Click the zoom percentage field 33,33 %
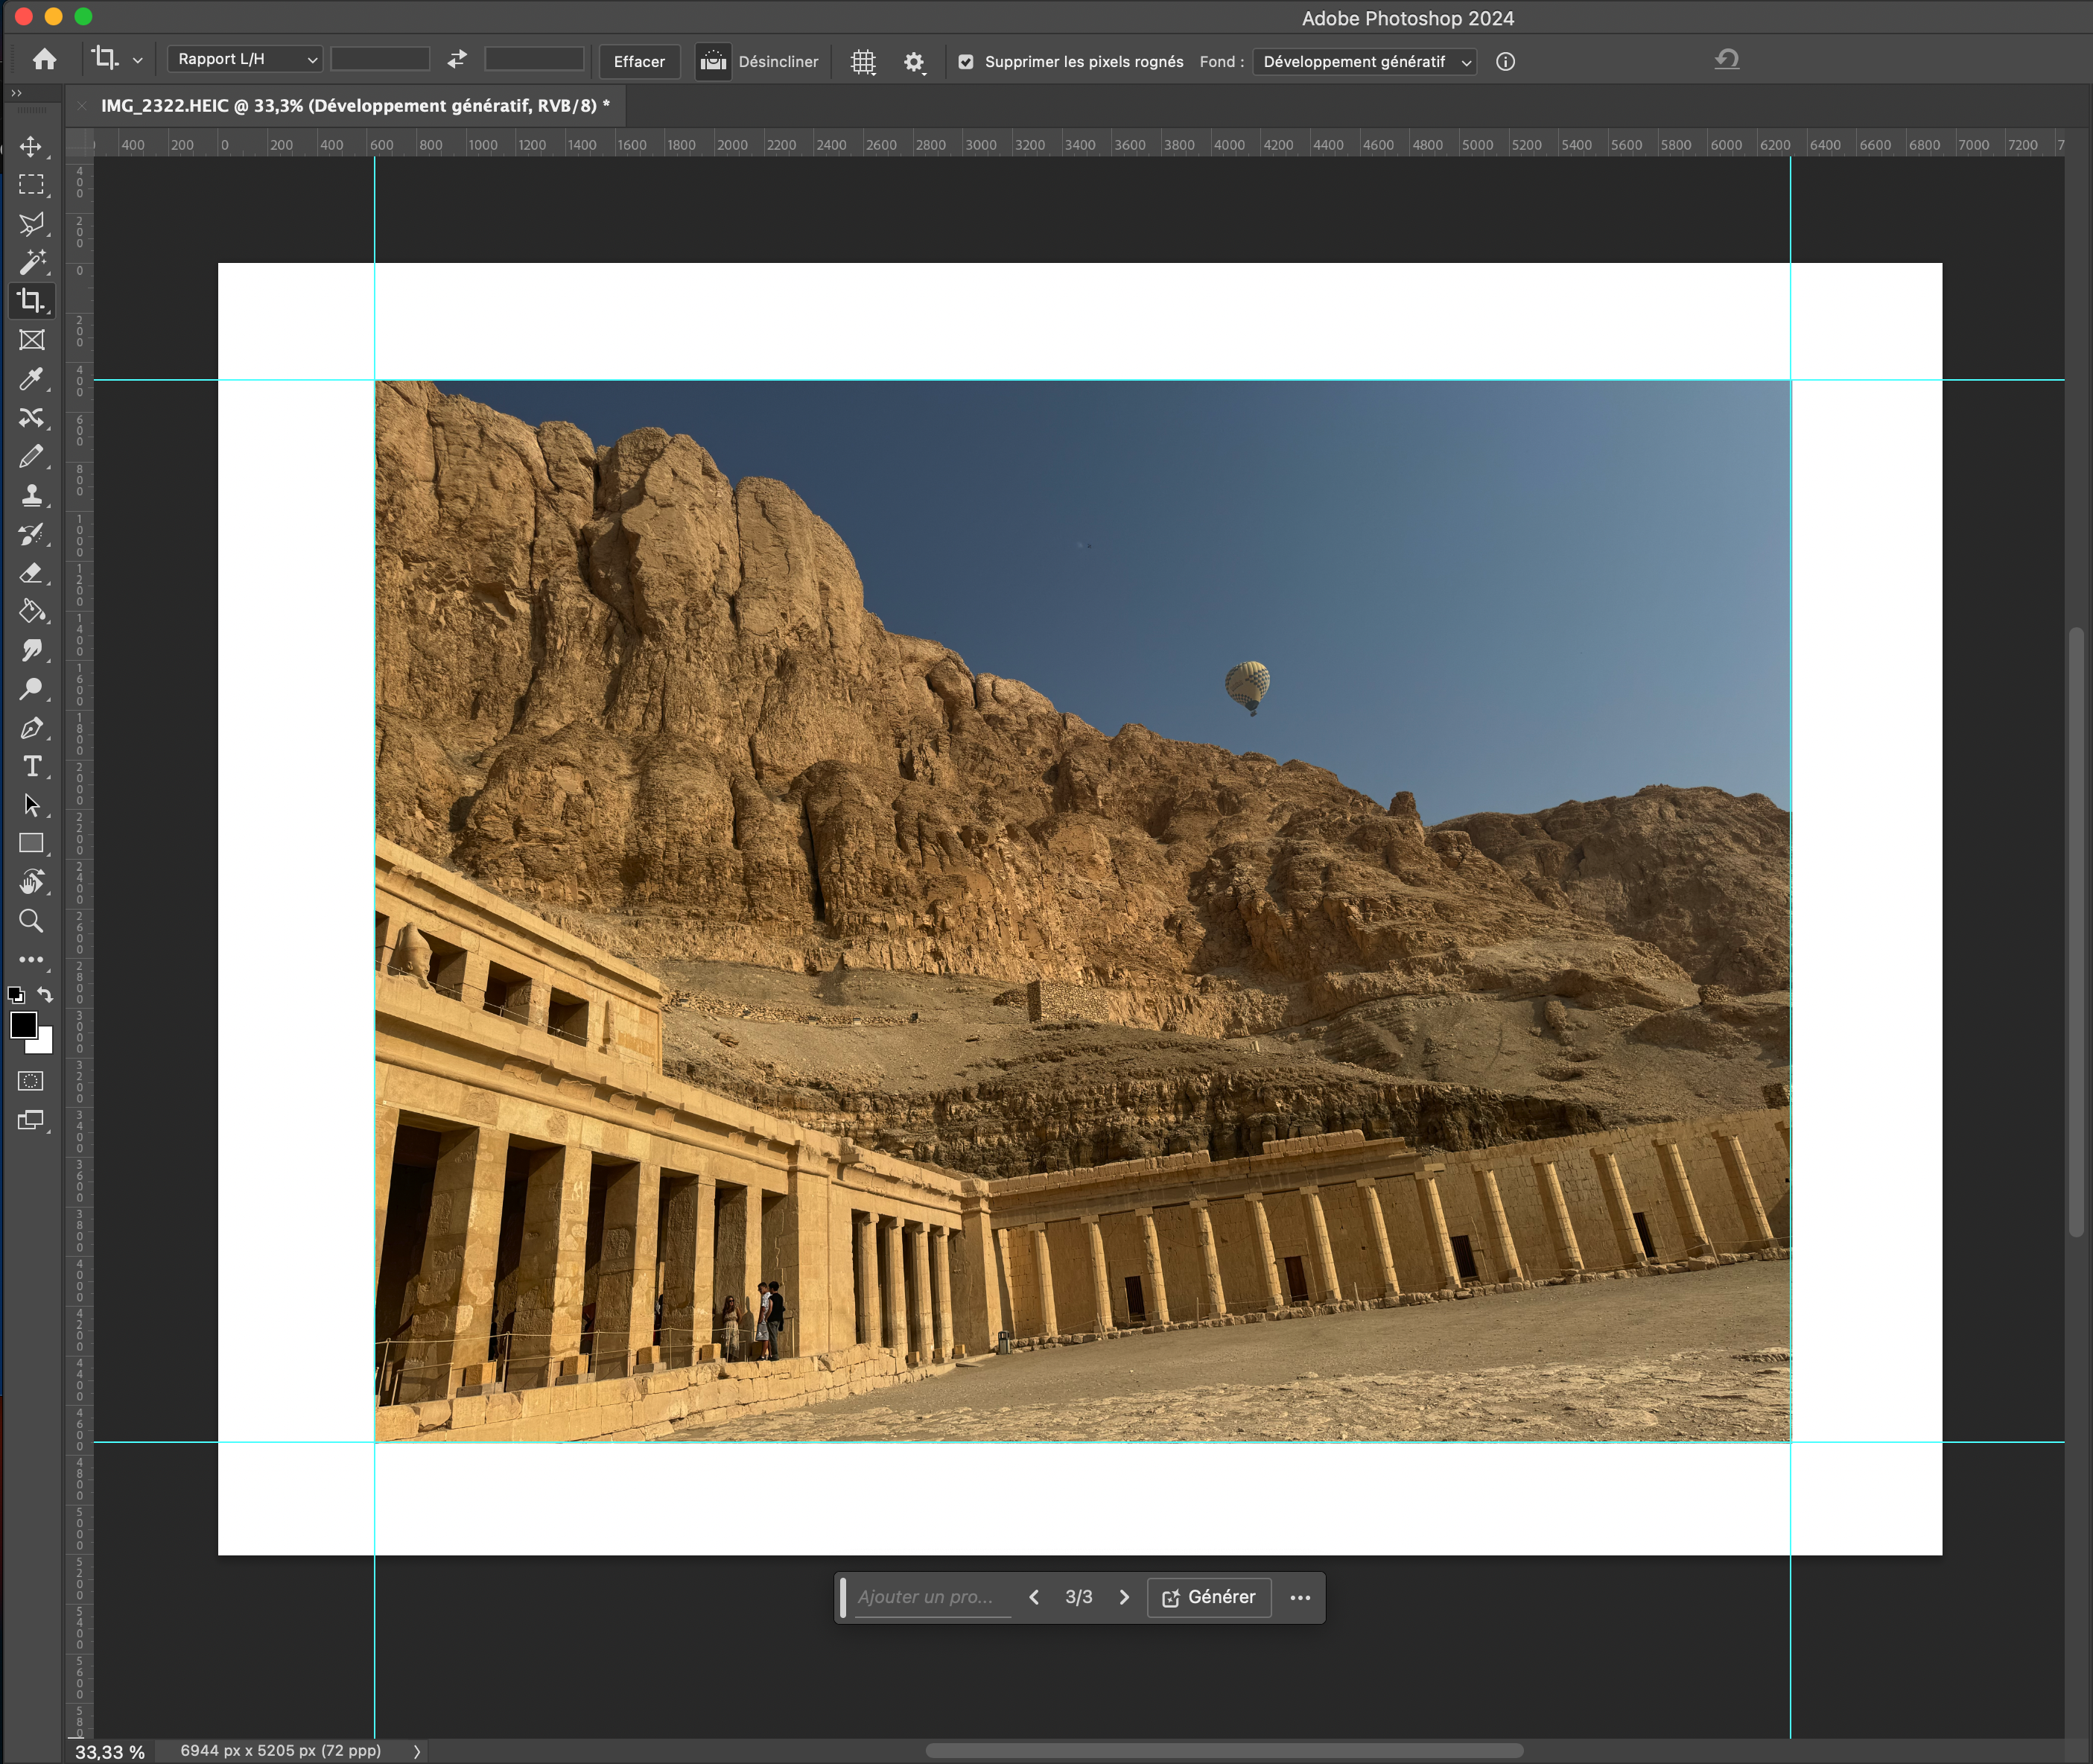The image size is (2093, 1764). click(110, 1752)
